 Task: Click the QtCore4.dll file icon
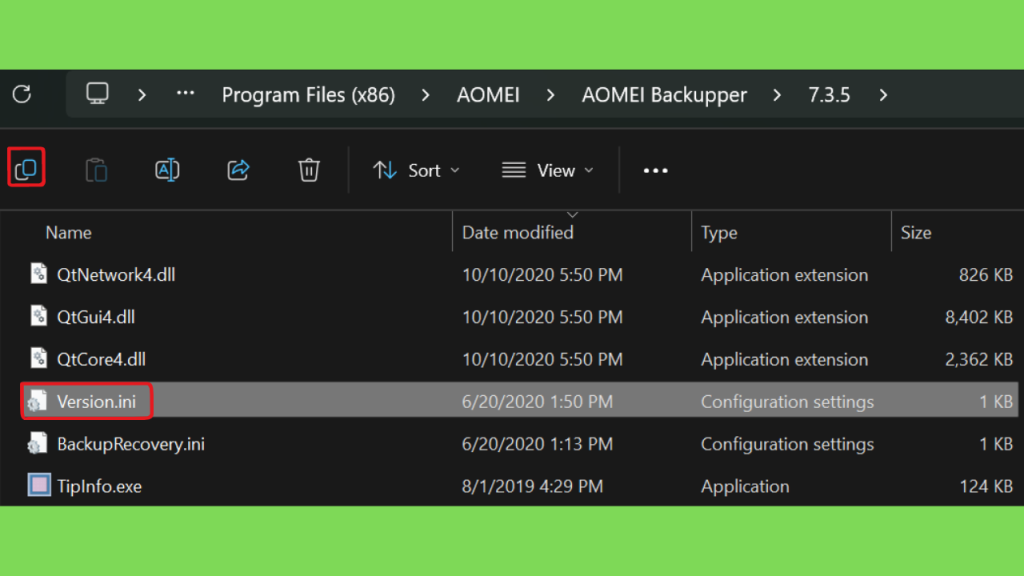tap(39, 359)
